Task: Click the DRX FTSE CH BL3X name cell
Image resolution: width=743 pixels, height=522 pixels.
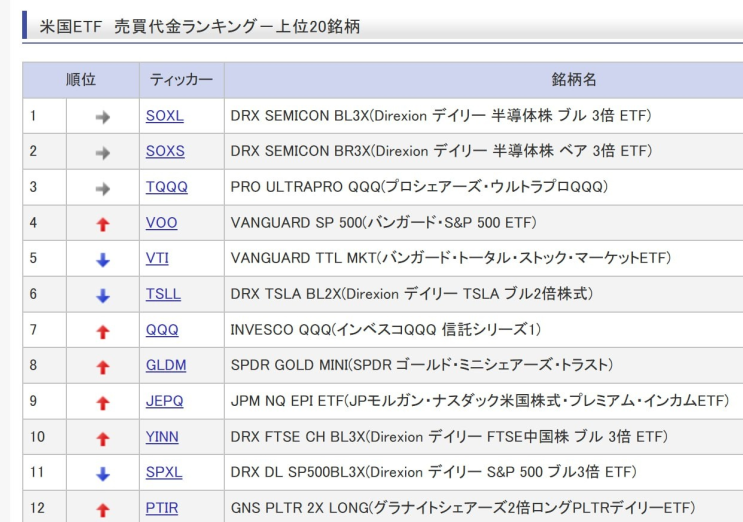Action: click(484, 437)
